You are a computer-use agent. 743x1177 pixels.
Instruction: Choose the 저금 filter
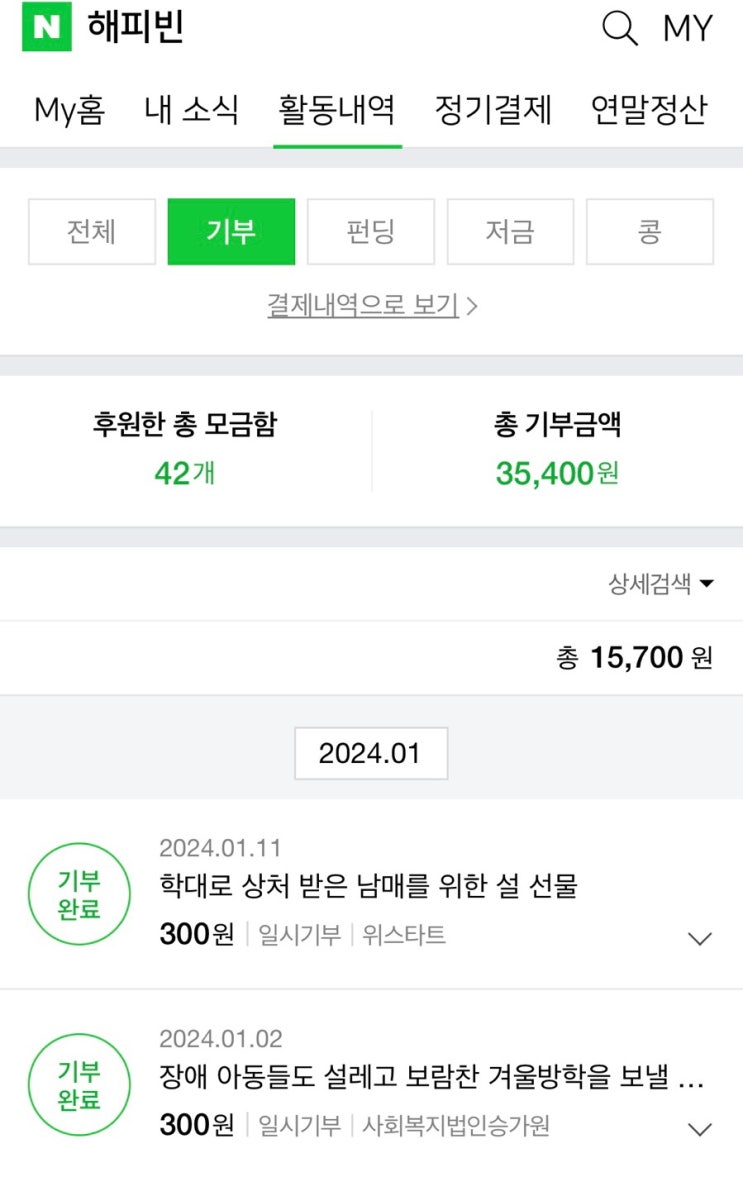pos(510,232)
